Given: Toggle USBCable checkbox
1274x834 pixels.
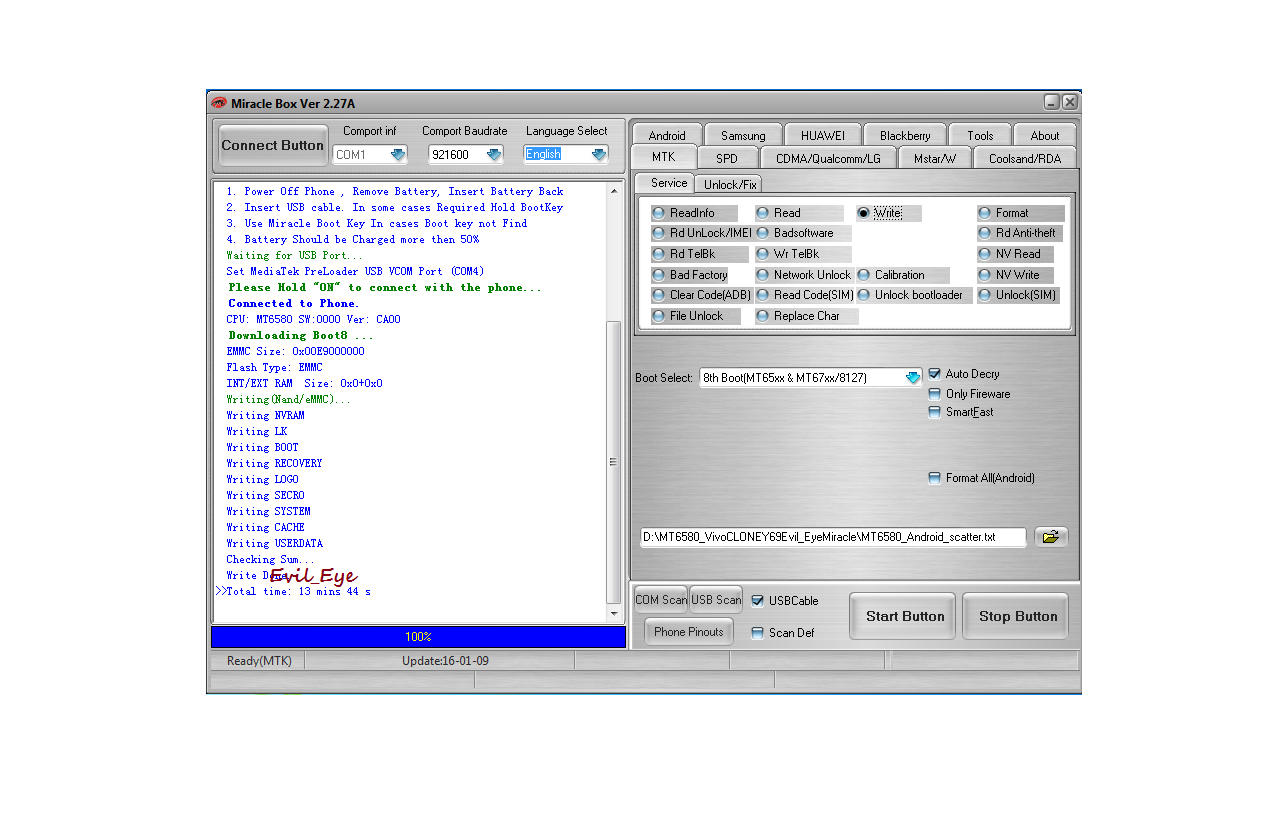Looking at the screenshot, I should [758, 601].
